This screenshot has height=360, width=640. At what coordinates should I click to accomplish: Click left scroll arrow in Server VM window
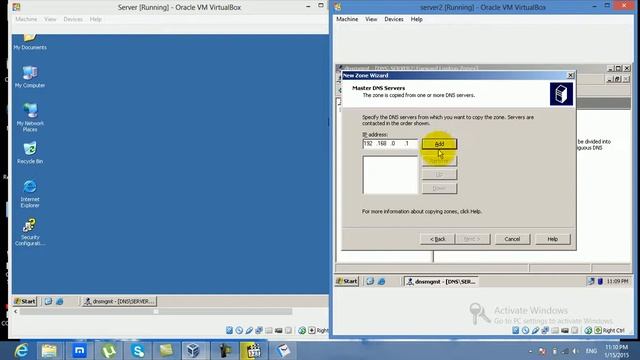(x=16, y=311)
